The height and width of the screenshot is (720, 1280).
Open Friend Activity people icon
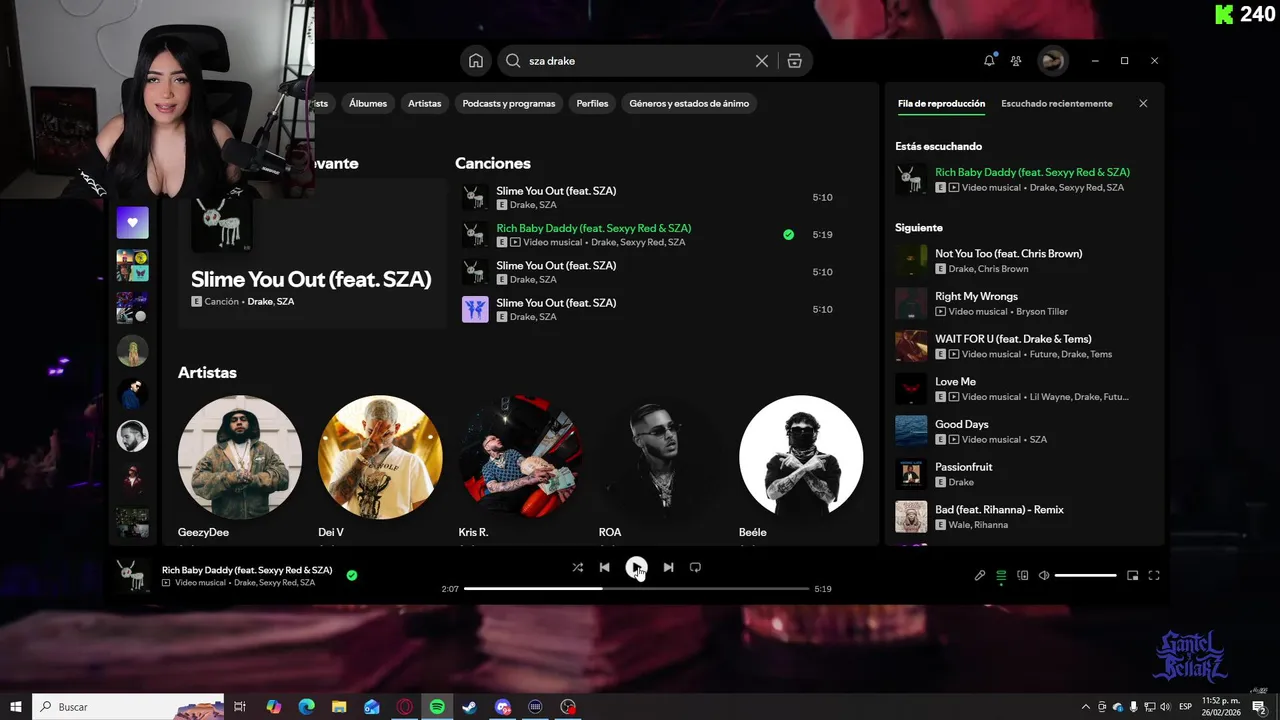[x=1016, y=61]
